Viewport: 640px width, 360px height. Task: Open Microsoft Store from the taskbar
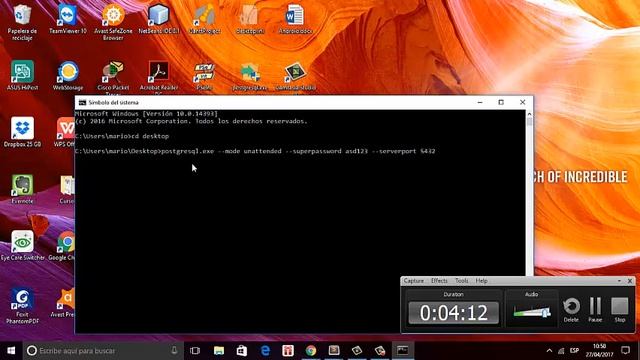point(242,350)
